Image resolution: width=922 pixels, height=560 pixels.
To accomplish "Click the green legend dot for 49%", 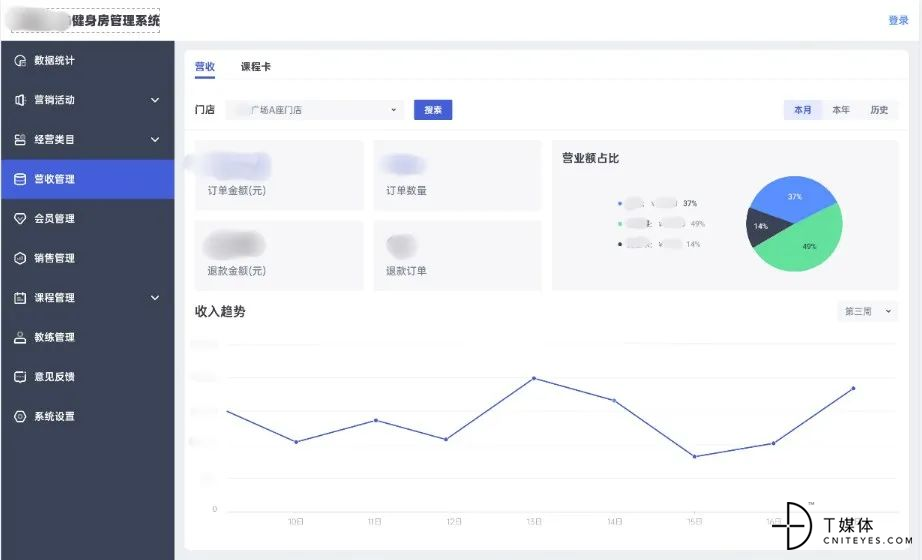I will click(x=620, y=224).
